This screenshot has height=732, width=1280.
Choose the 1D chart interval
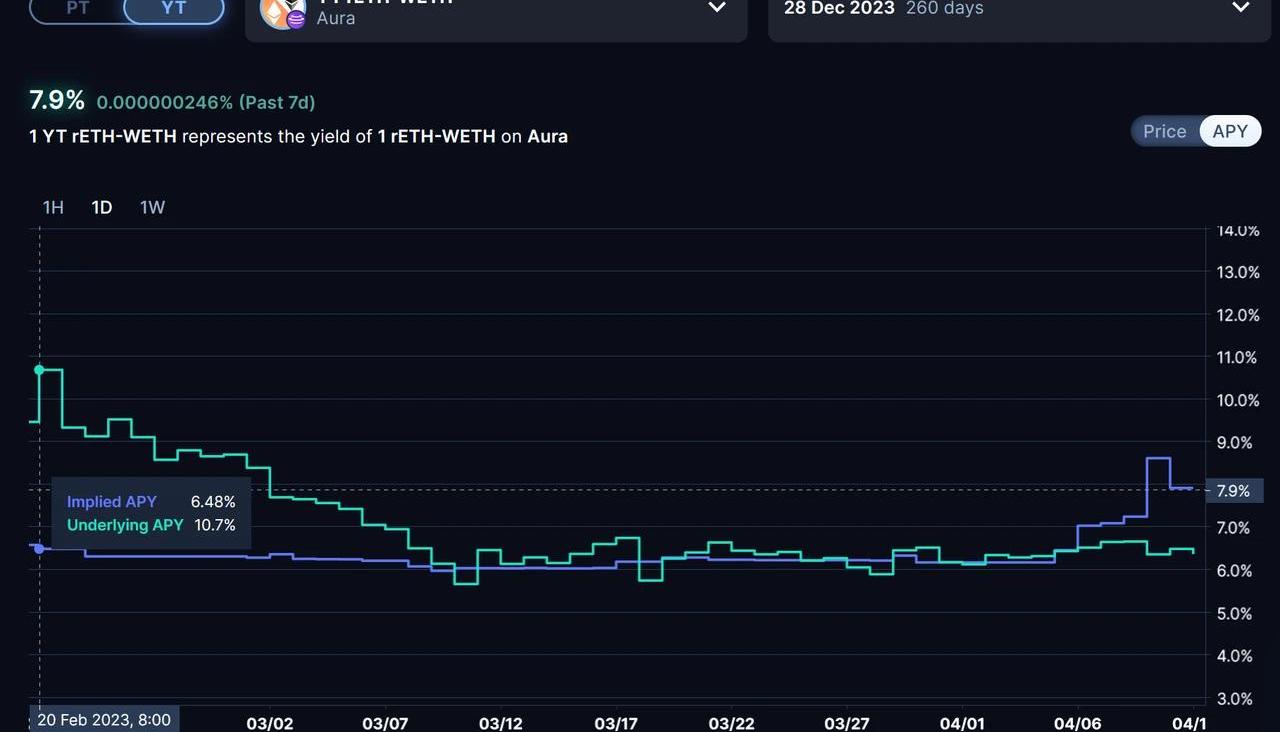point(102,207)
